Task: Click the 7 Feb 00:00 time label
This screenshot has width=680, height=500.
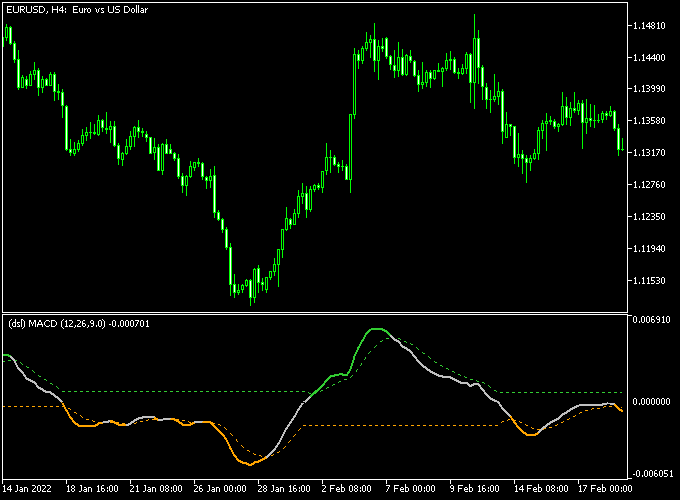Action: coord(410,489)
